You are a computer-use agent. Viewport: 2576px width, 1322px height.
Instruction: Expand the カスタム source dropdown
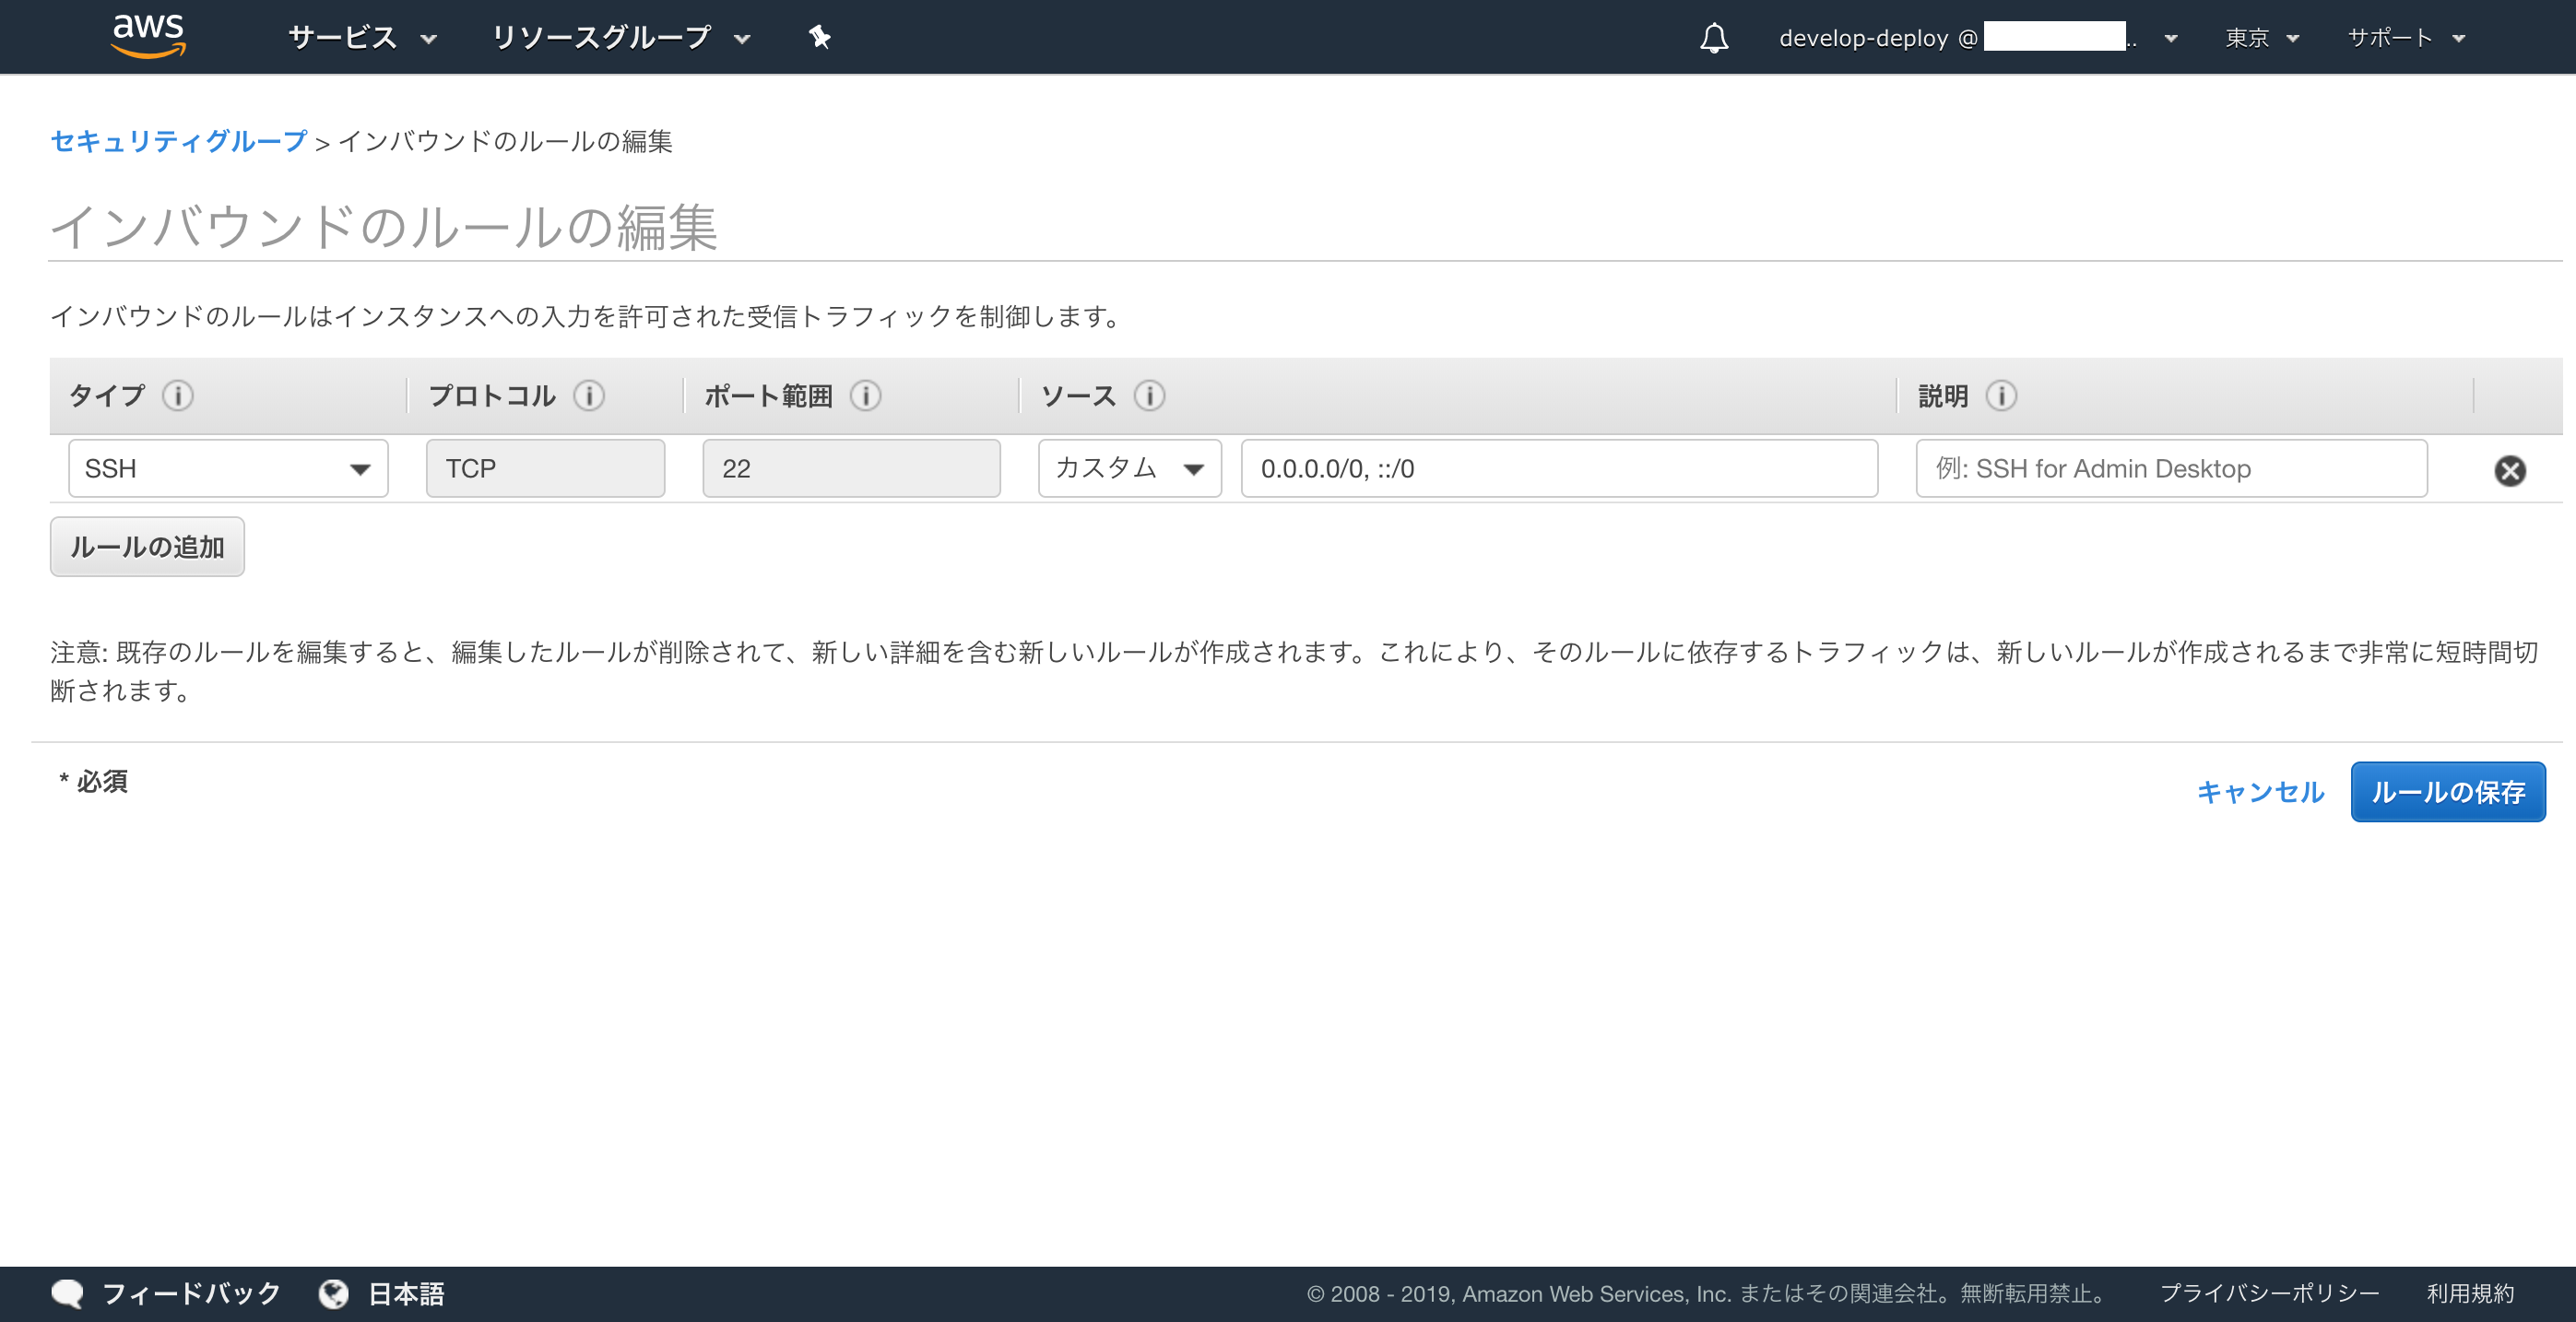pyautogui.click(x=1129, y=468)
